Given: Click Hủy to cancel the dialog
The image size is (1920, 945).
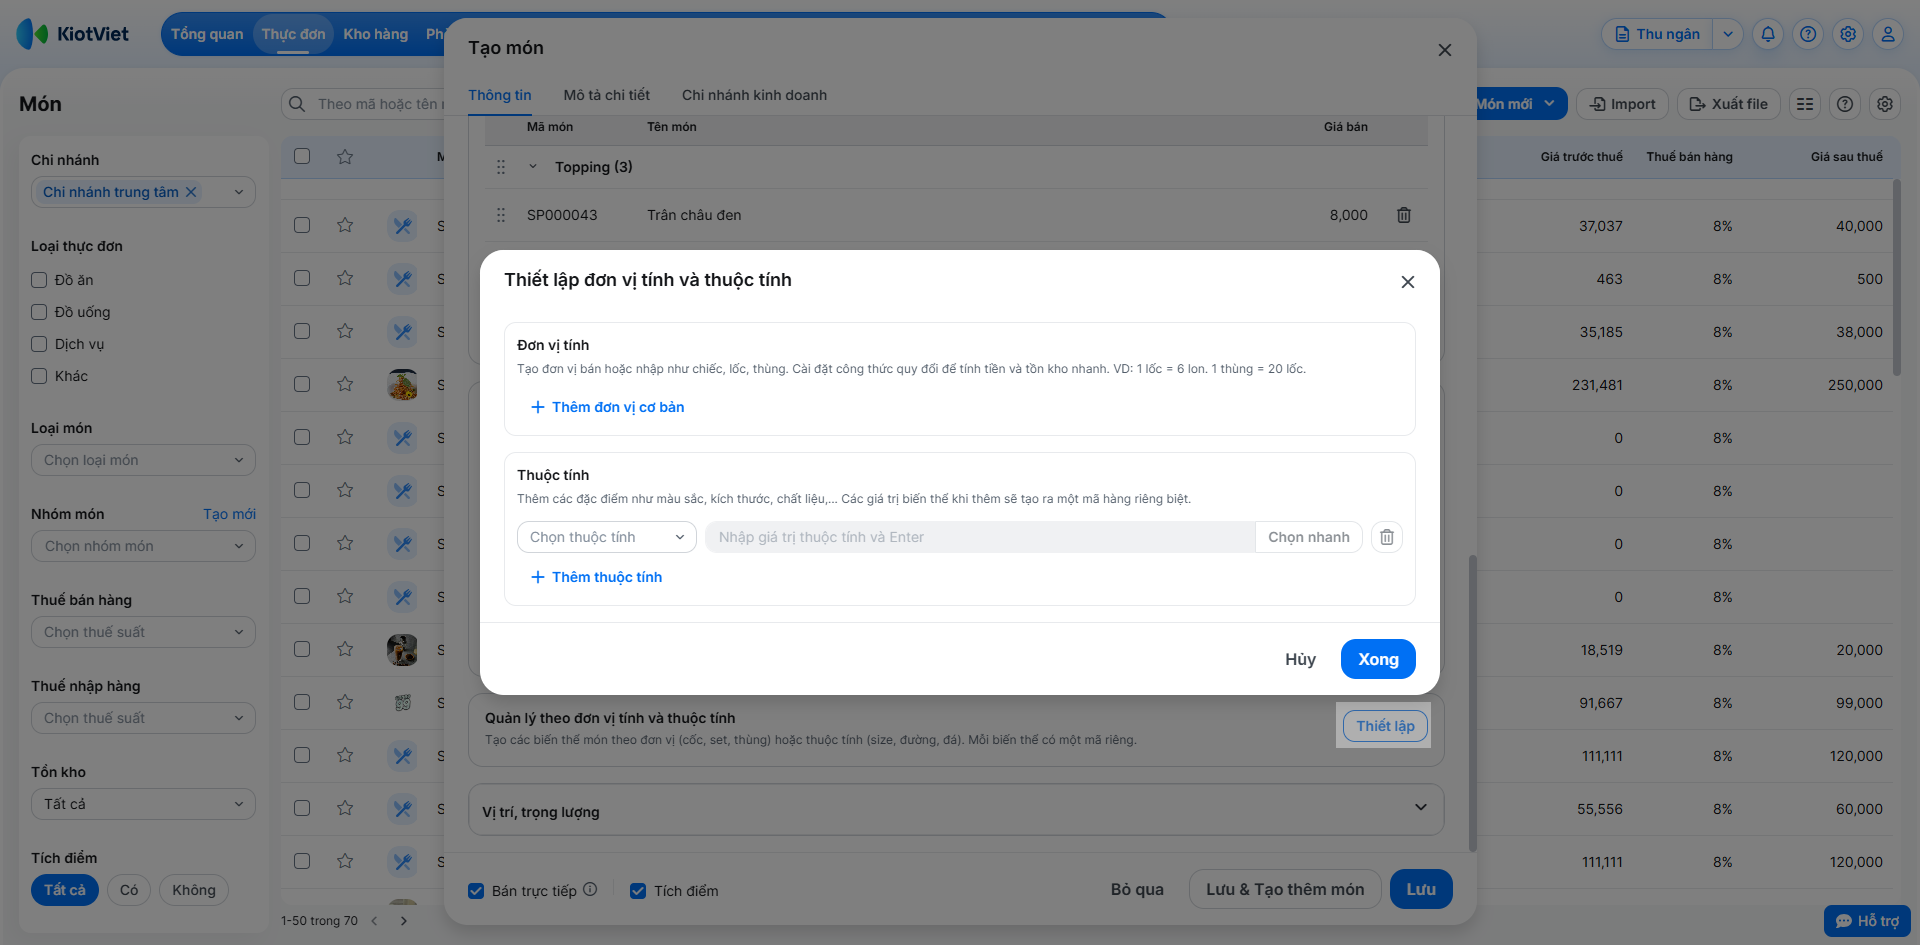Looking at the screenshot, I should click(1300, 659).
